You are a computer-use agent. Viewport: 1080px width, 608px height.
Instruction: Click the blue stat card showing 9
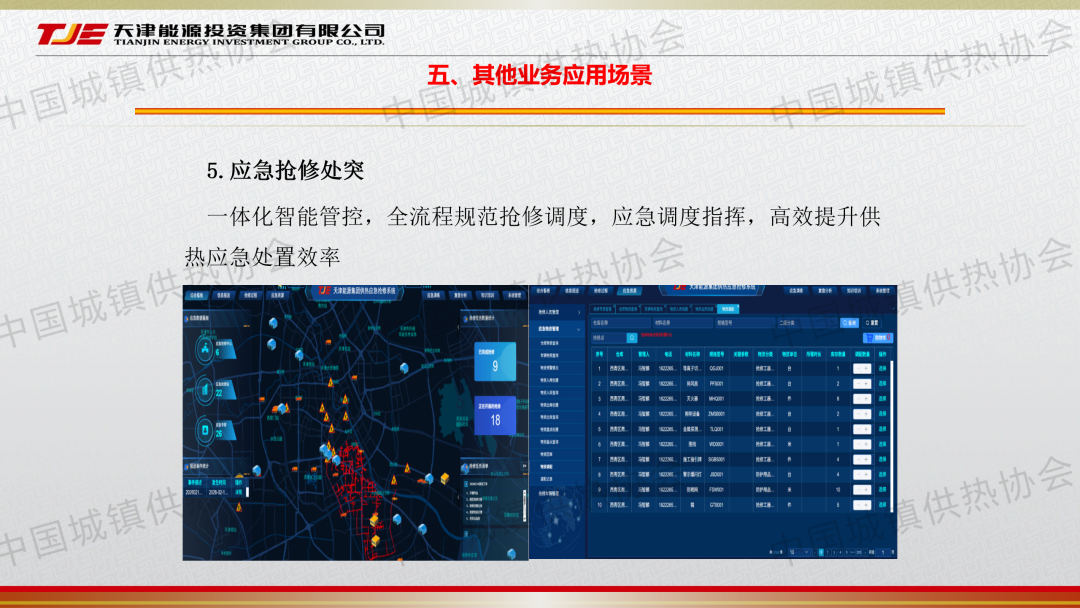pos(494,364)
